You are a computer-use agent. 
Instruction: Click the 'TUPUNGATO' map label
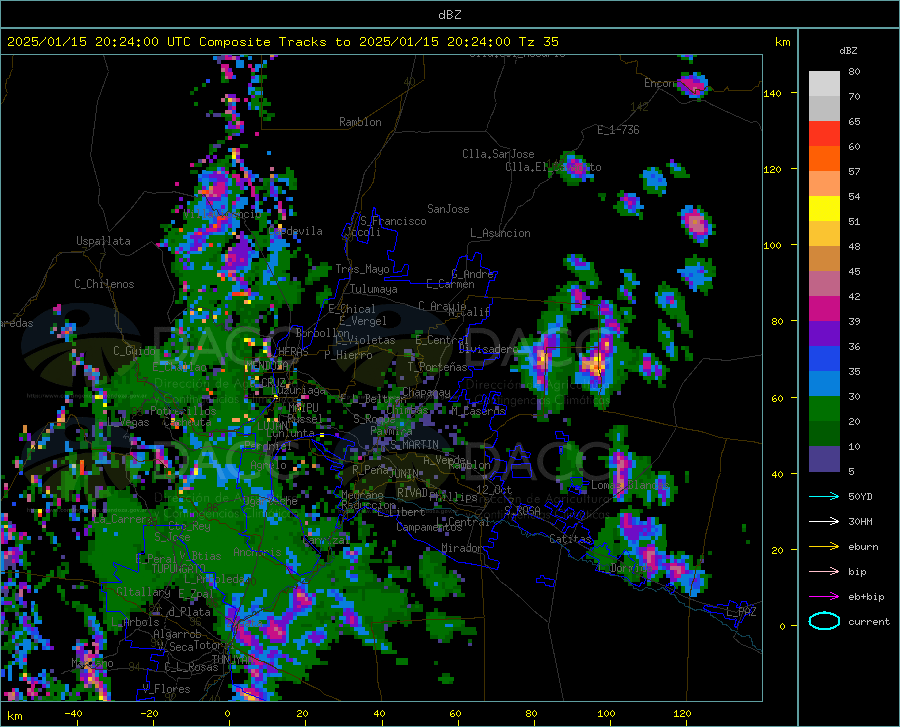coord(178,569)
